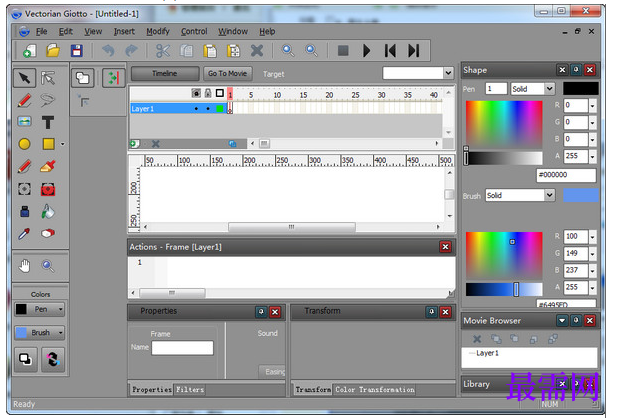Open Movie Browser panel menu arrow
The image size is (618, 418).
(x=562, y=321)
